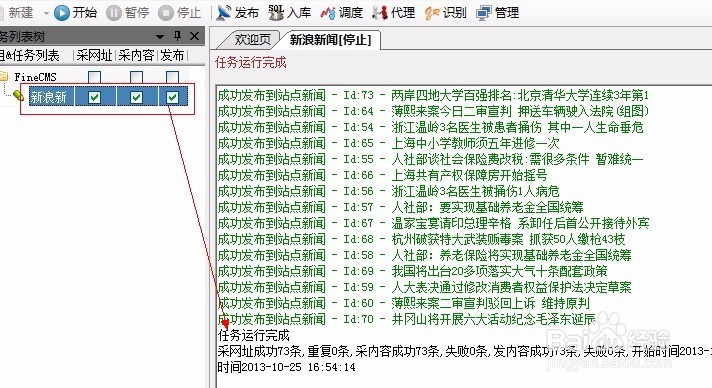Toggle FineCMS 发布 checkbox
Viewport: 712px width, 388px height.
click(x=172, y=77)
